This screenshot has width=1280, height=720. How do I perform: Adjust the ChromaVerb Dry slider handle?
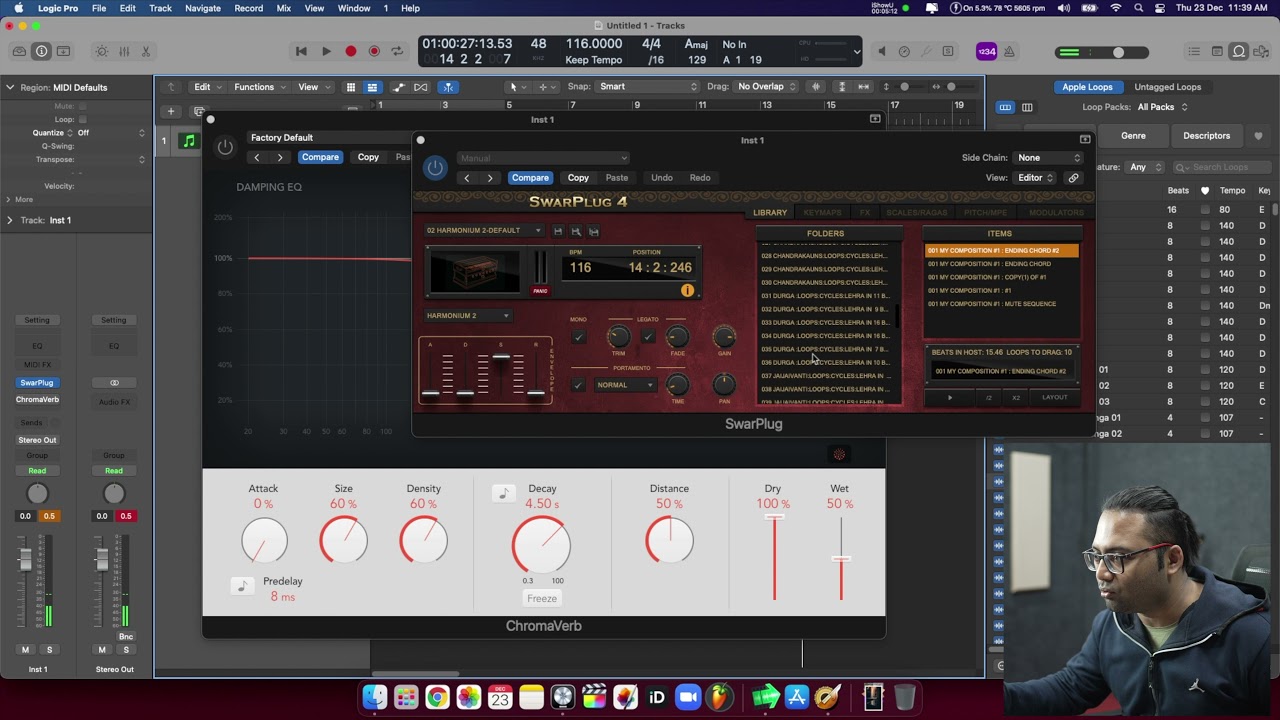click(x=774, y=517)
